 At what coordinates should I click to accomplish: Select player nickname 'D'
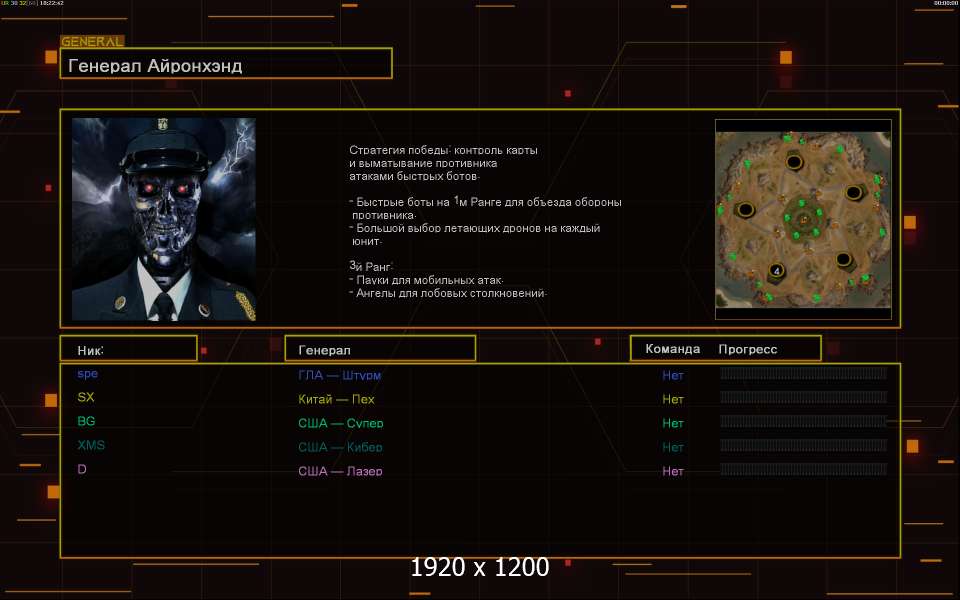coord(82,469)
